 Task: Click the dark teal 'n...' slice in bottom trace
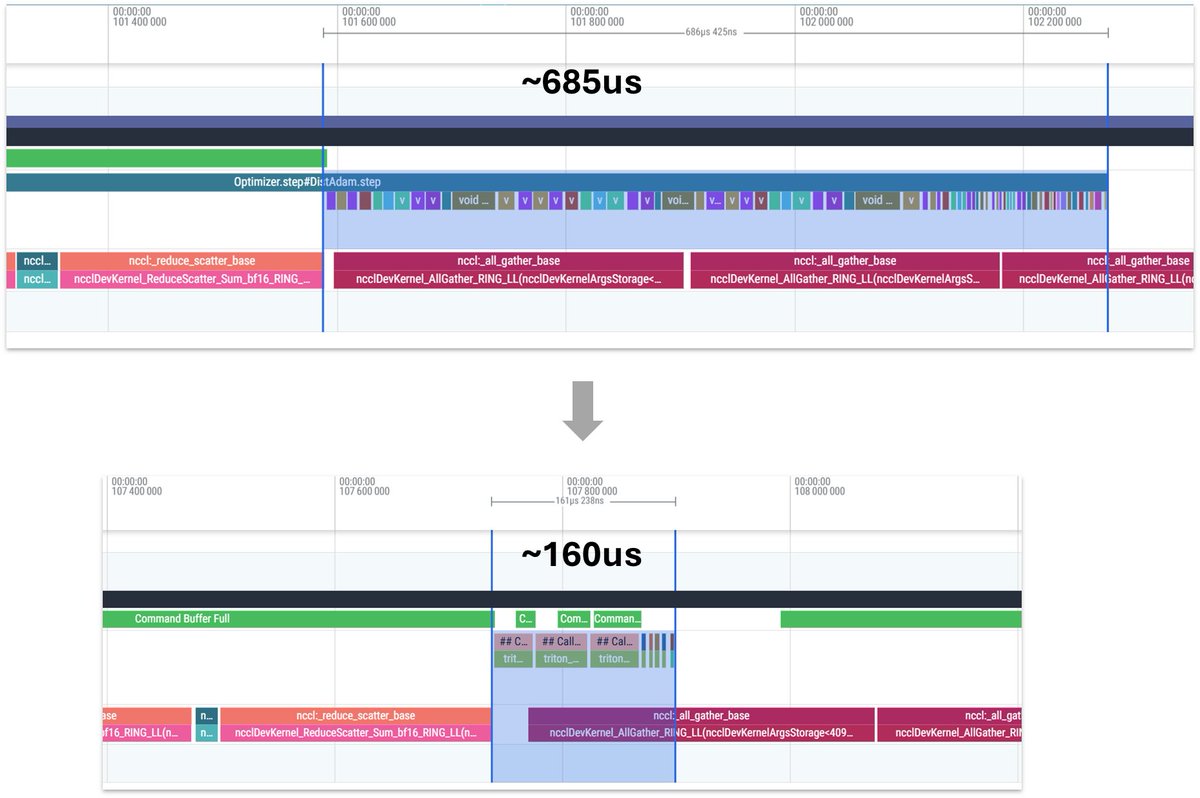(206, 716)
